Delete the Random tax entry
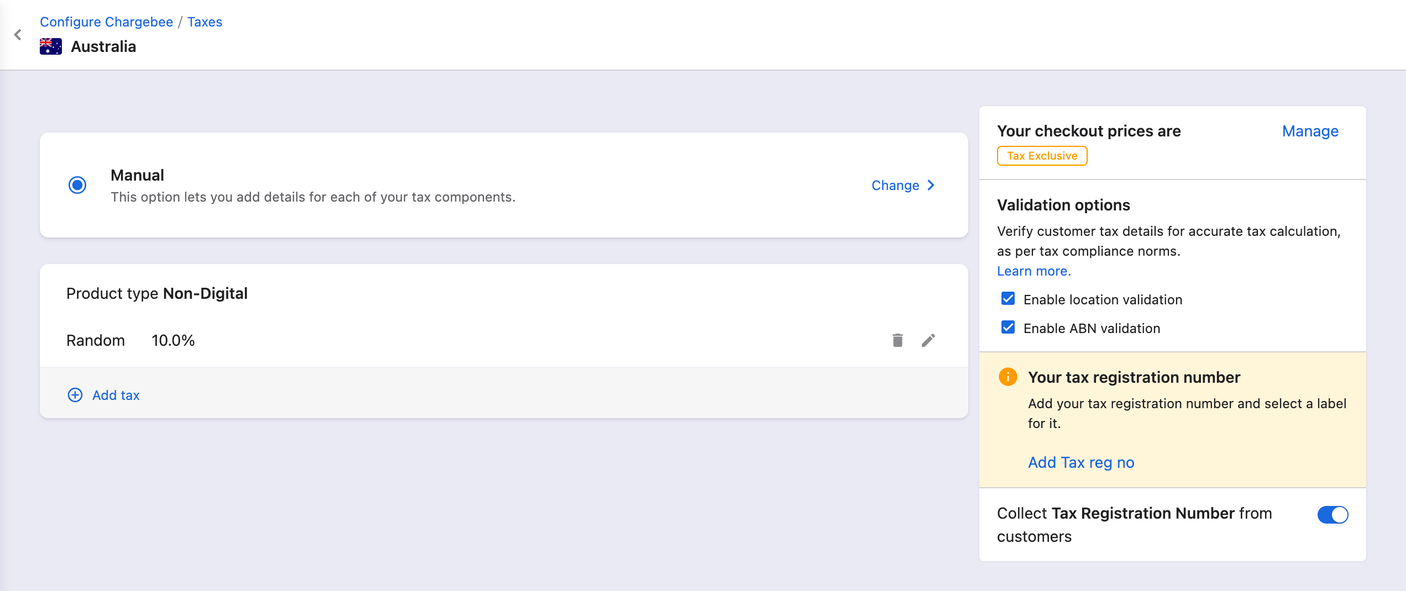 coord(897,341)
